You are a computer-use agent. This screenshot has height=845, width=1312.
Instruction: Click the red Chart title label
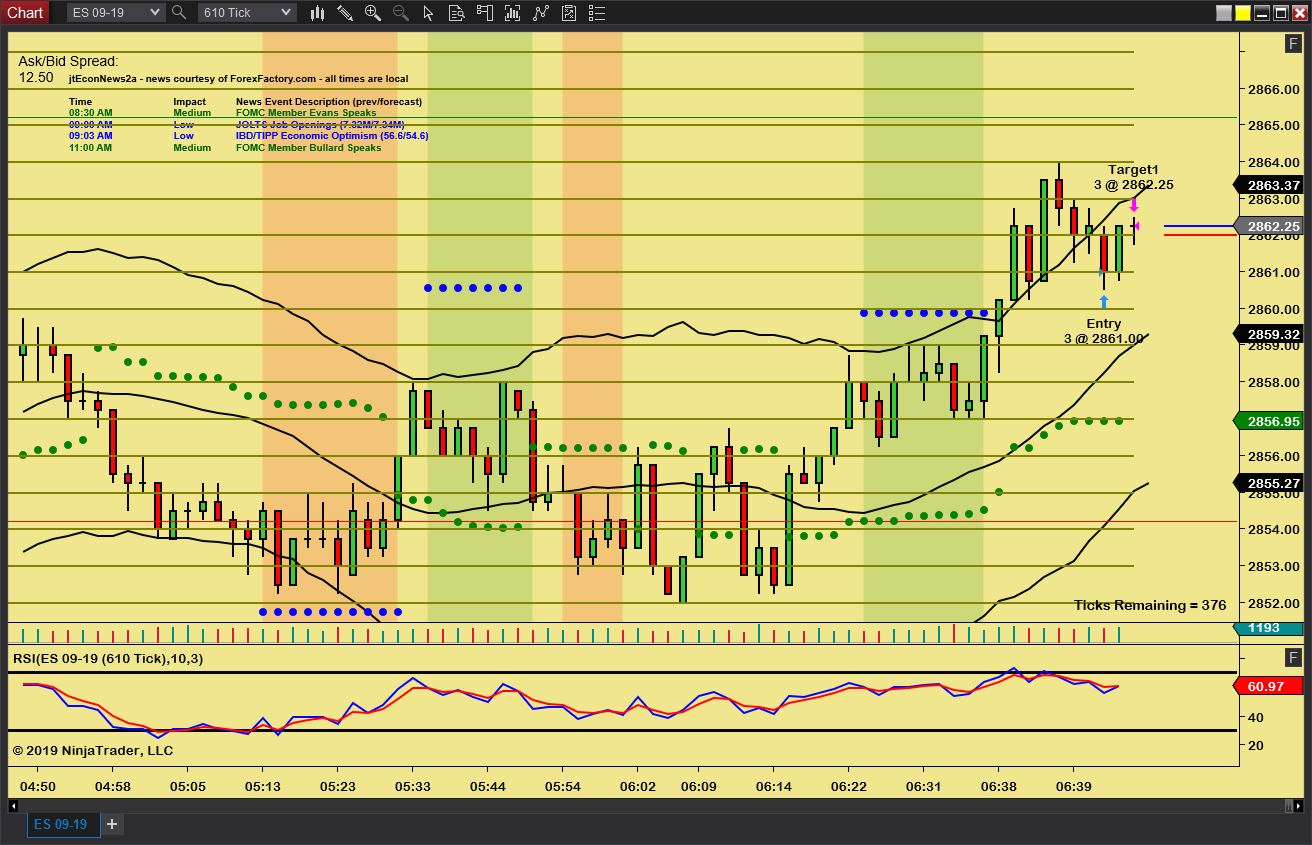pyautogui.click(x=25, y=12)
